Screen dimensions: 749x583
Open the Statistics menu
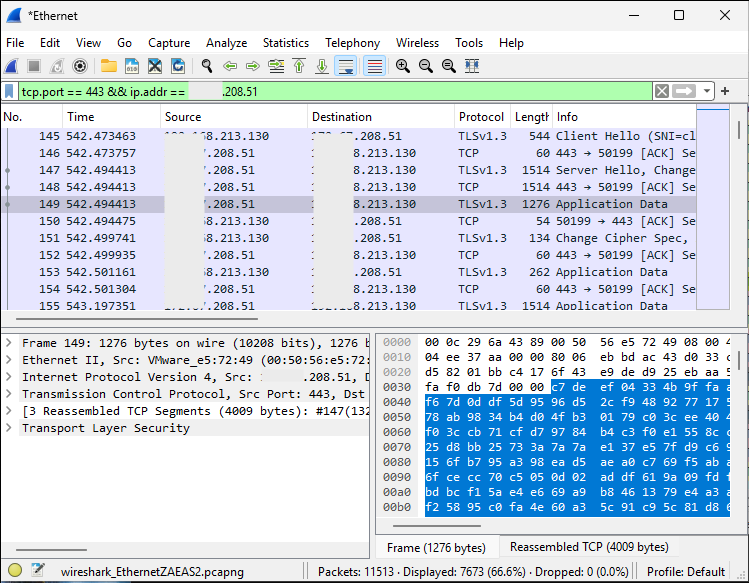[x=286, y=43]
